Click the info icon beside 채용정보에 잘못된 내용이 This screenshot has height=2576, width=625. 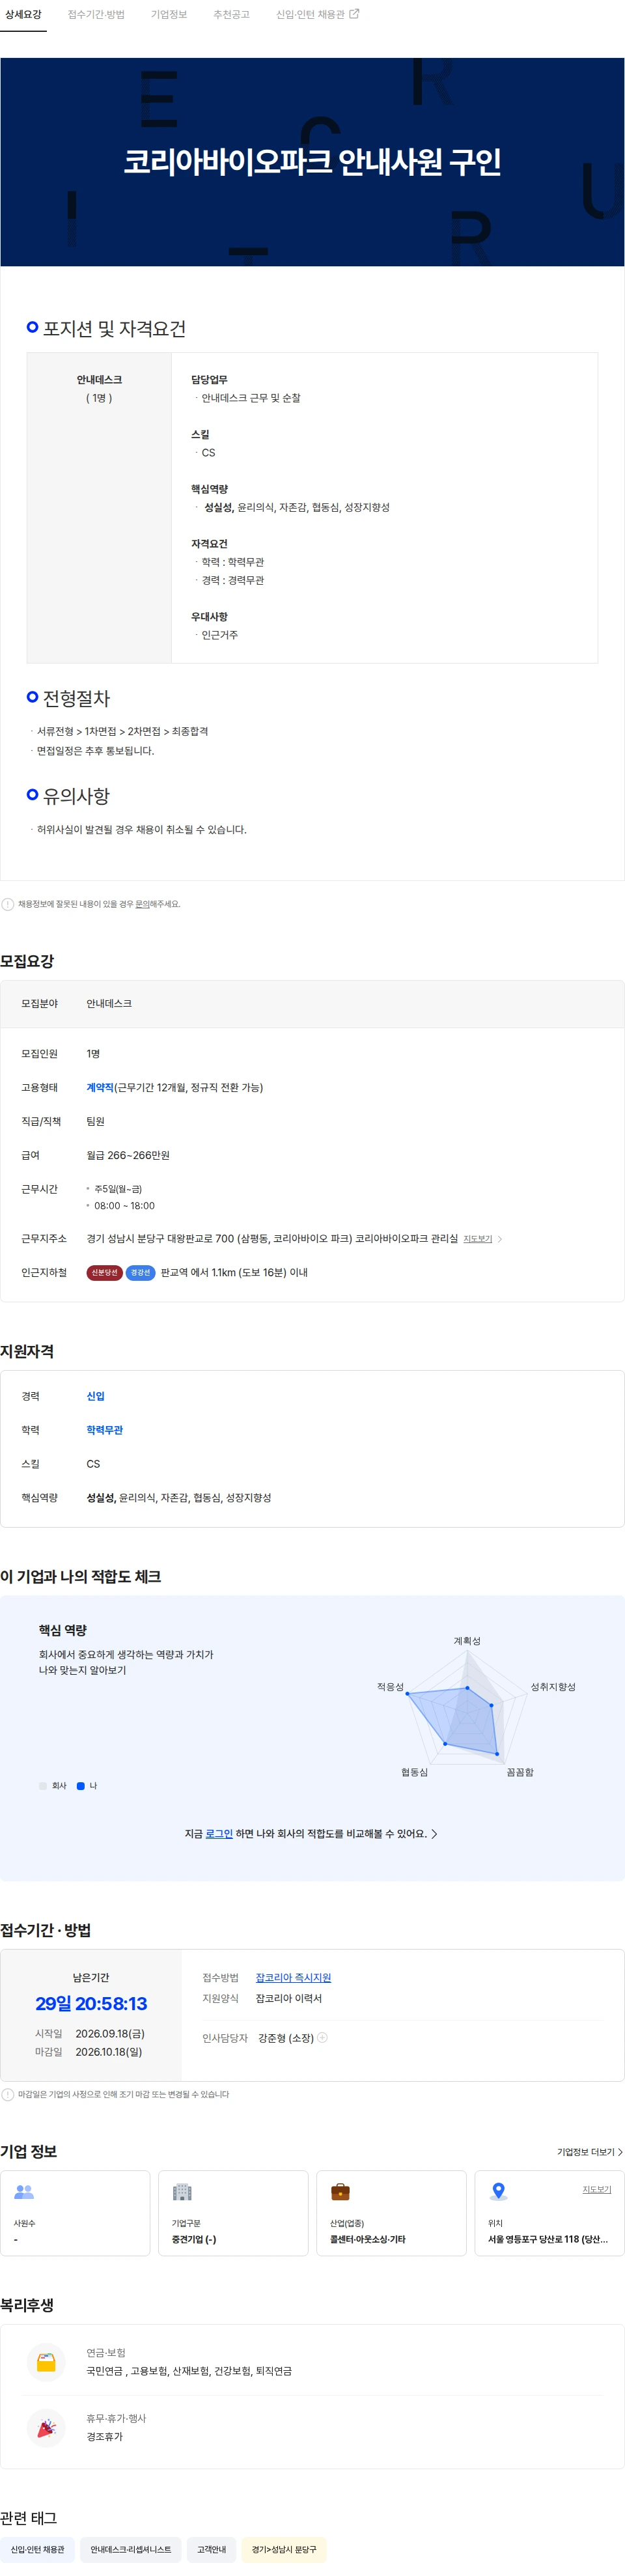[x=8, y=904]
